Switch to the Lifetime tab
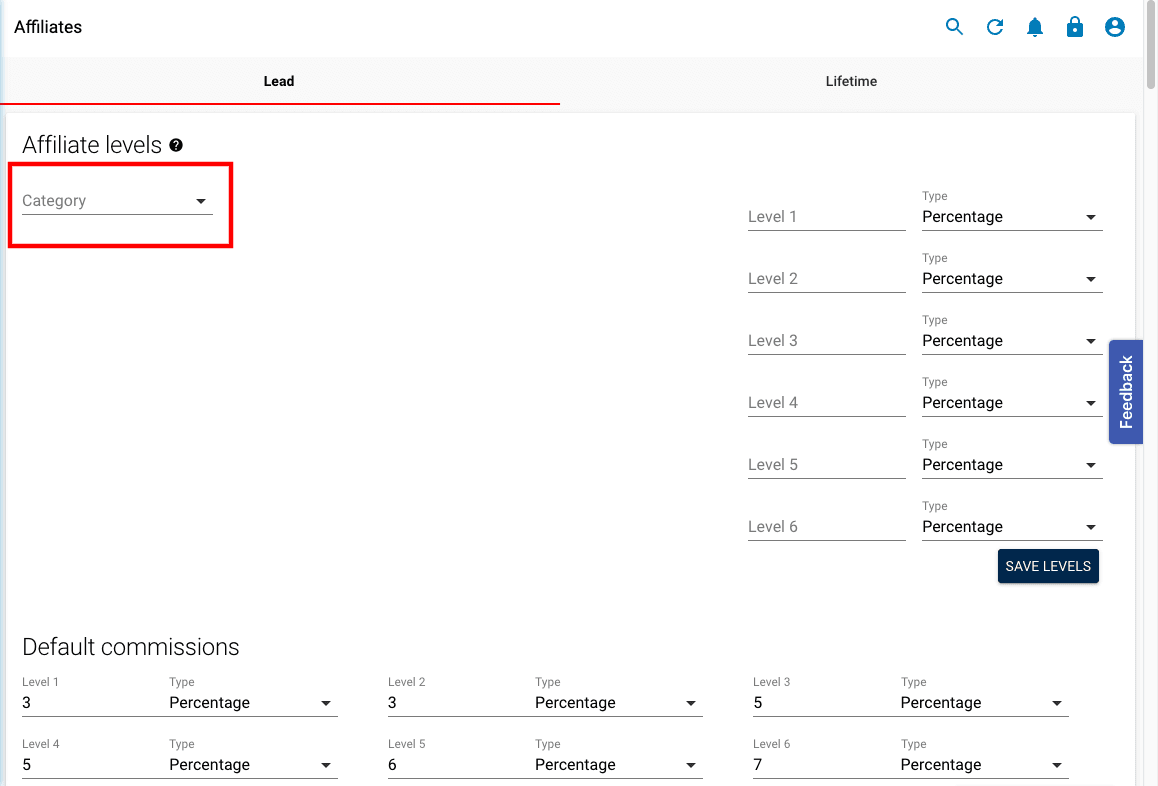This screenshot has width=1158, height=786. [x=851, y=81]
